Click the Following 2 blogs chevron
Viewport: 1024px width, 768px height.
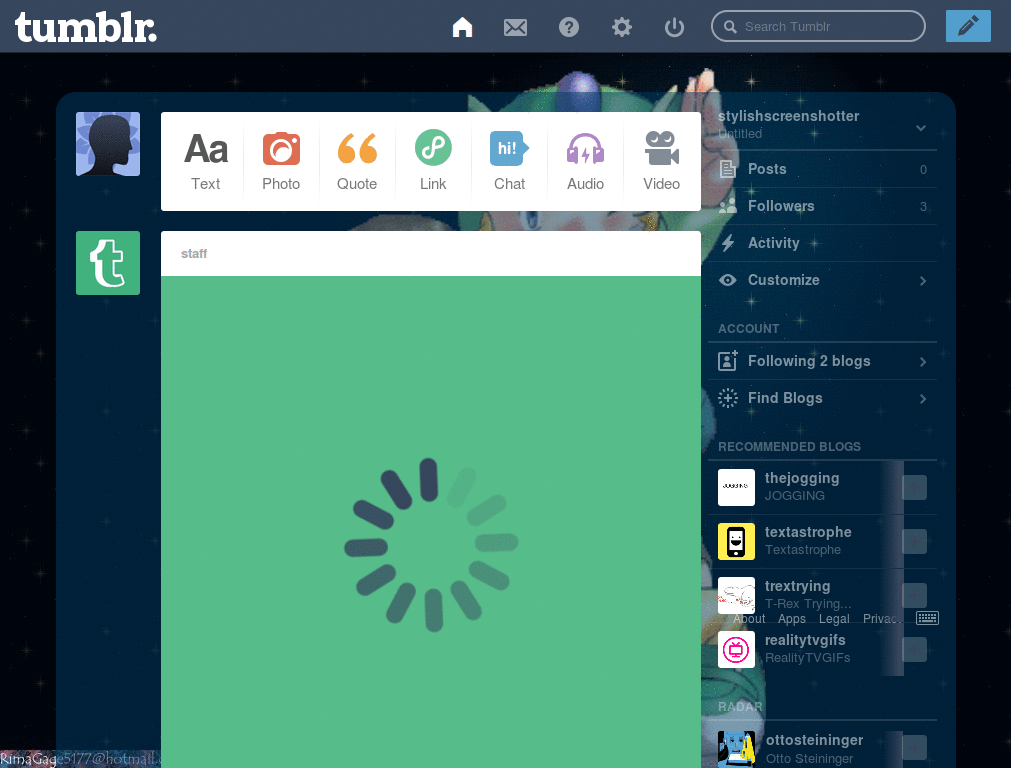923,362
